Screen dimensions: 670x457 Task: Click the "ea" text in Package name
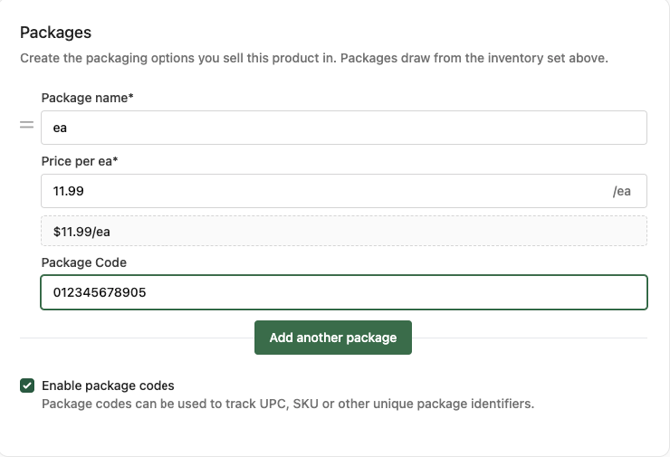[59, 128]
